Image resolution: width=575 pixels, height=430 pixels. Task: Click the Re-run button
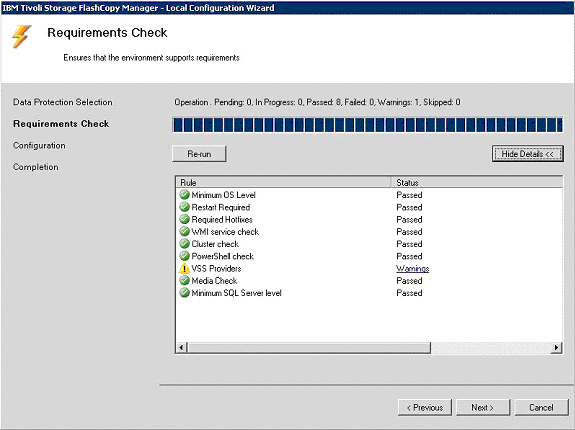point(199,154)
